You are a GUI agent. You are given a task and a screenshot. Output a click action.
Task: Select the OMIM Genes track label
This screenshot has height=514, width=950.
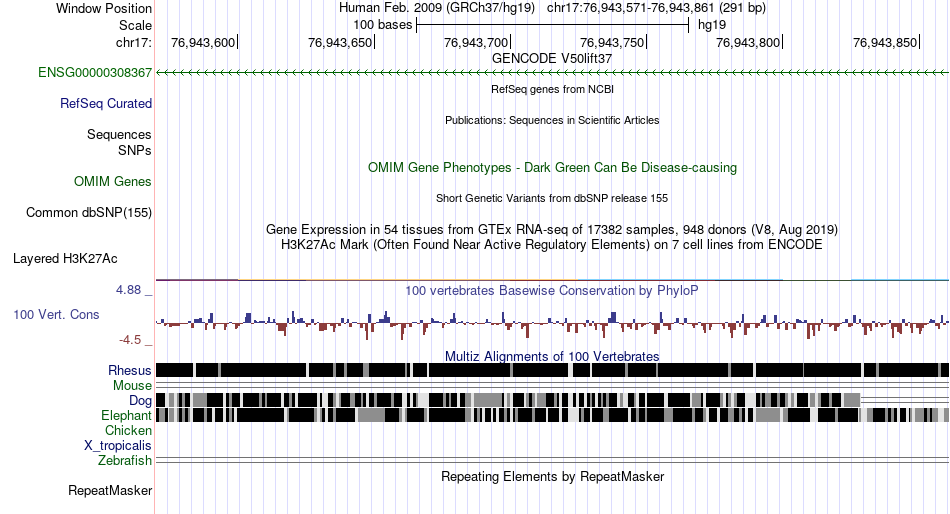(x=113, y=182)
